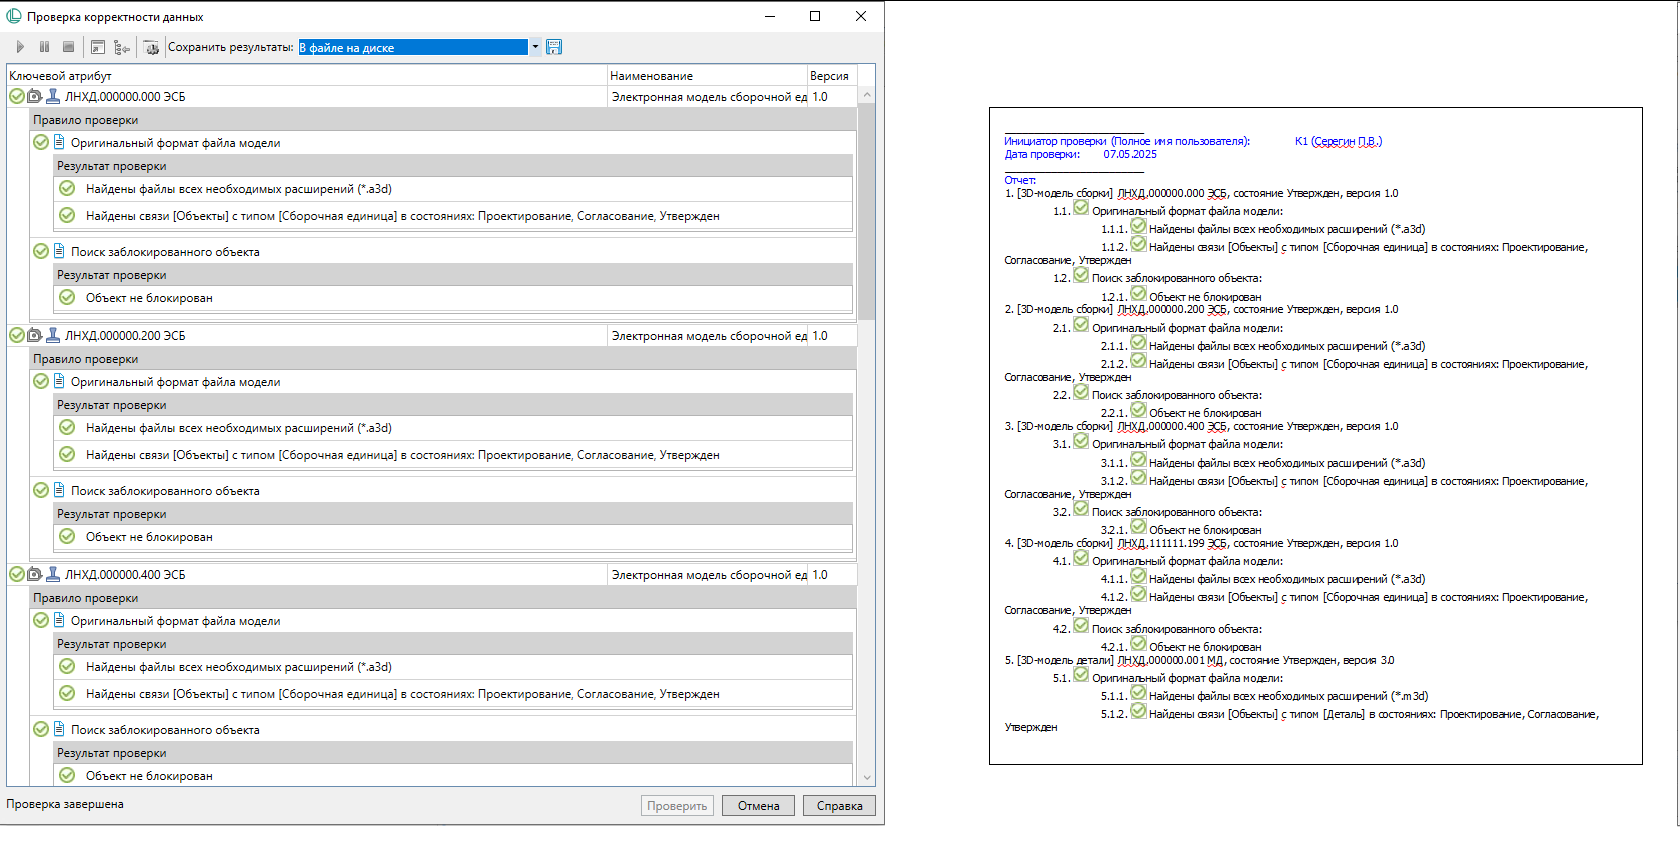The width and height of the screenshot is (1680, 842).
Task: Click the floppy disk save results icon
Action: coord(554,47)
